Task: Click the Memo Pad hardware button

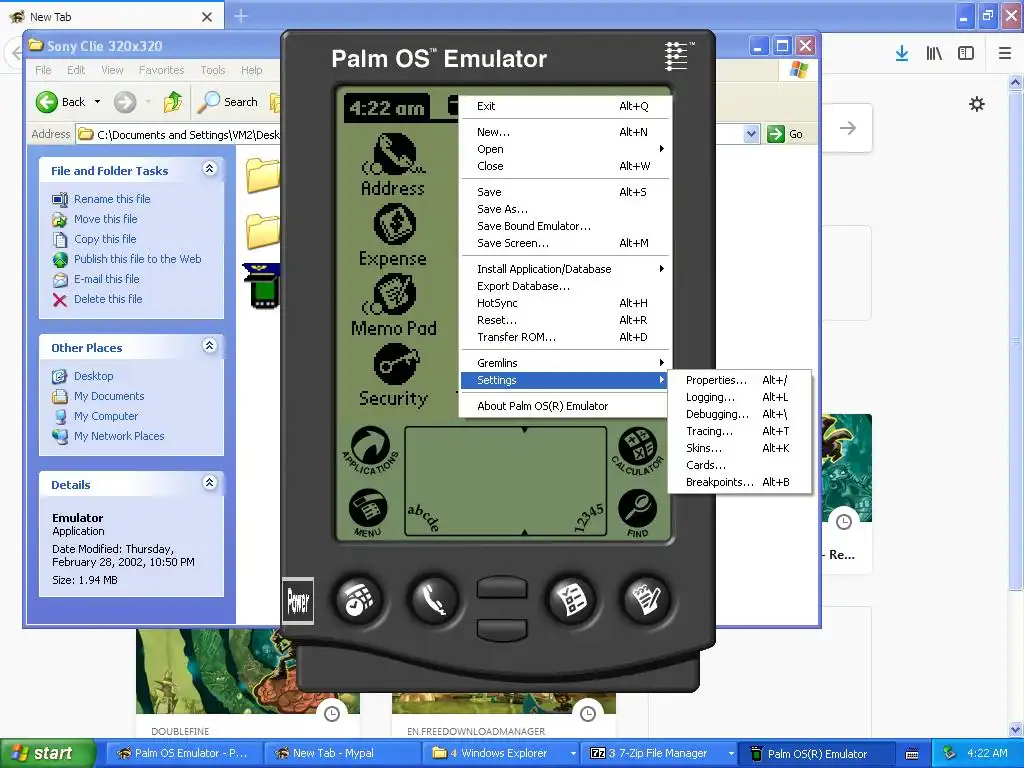Action: coord(646,600)
